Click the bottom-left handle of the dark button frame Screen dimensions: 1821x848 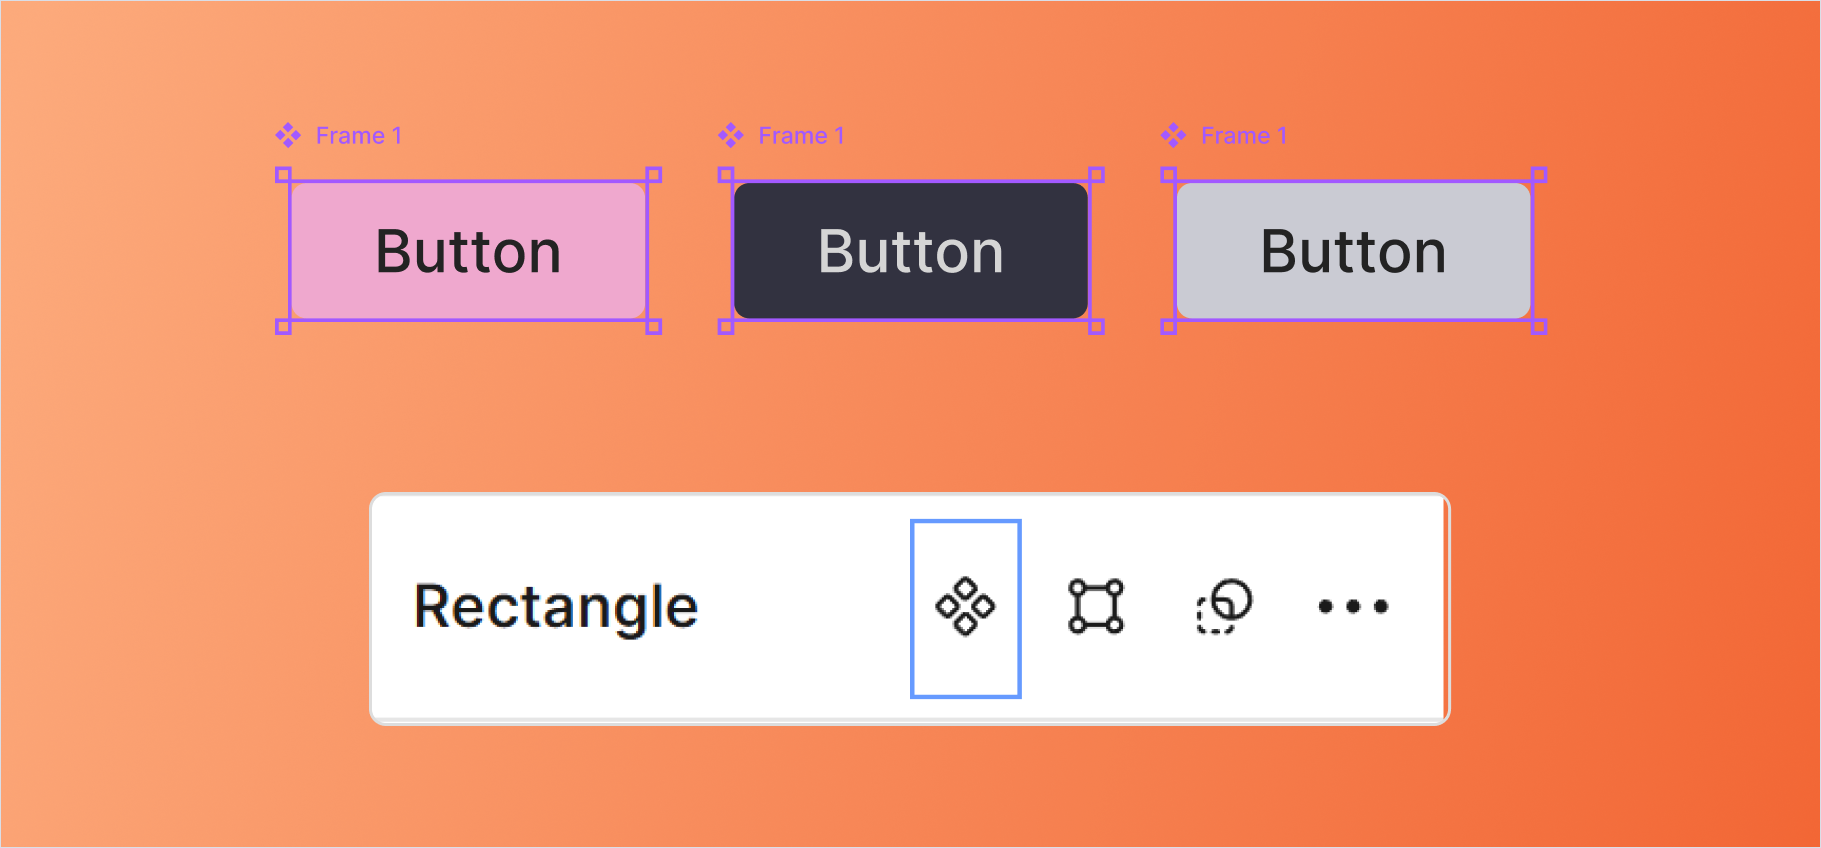tap(726, 326)
